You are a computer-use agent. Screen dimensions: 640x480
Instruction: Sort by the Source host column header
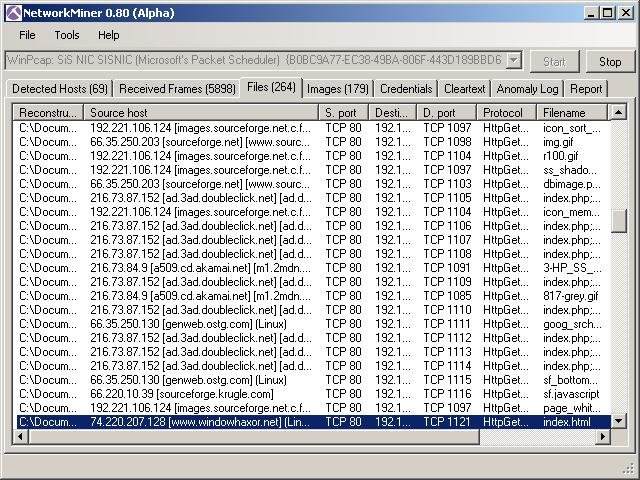200,113
